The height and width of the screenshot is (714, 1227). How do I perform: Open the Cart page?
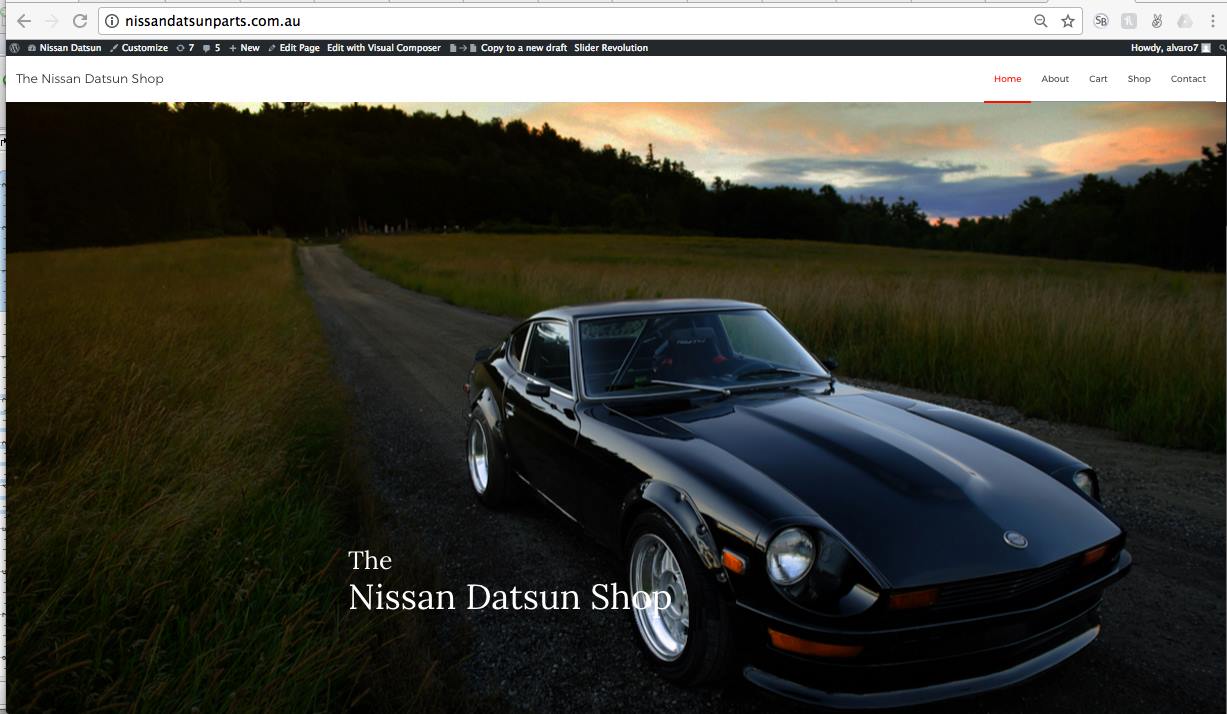pyautogui.click(x=1098, y=79)
